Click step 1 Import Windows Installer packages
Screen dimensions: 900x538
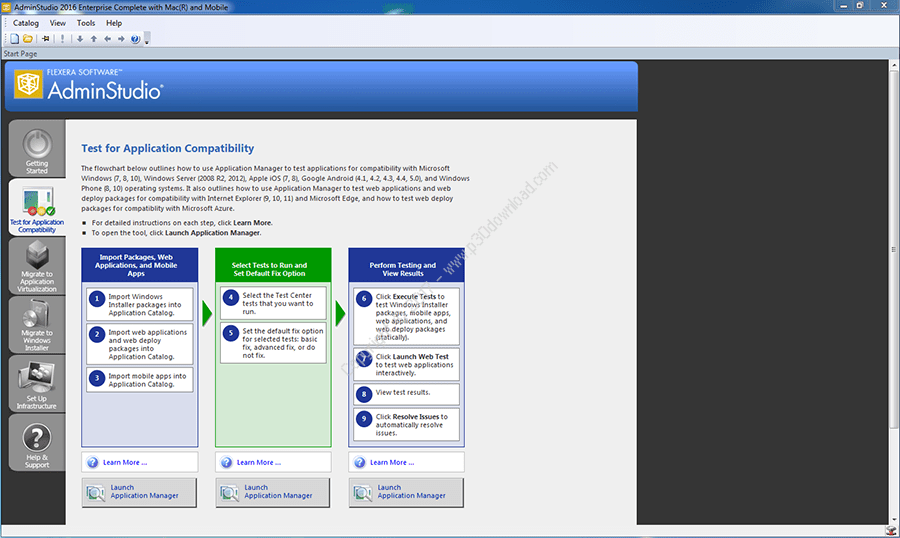pyautogui.click(x=139, y=304)
